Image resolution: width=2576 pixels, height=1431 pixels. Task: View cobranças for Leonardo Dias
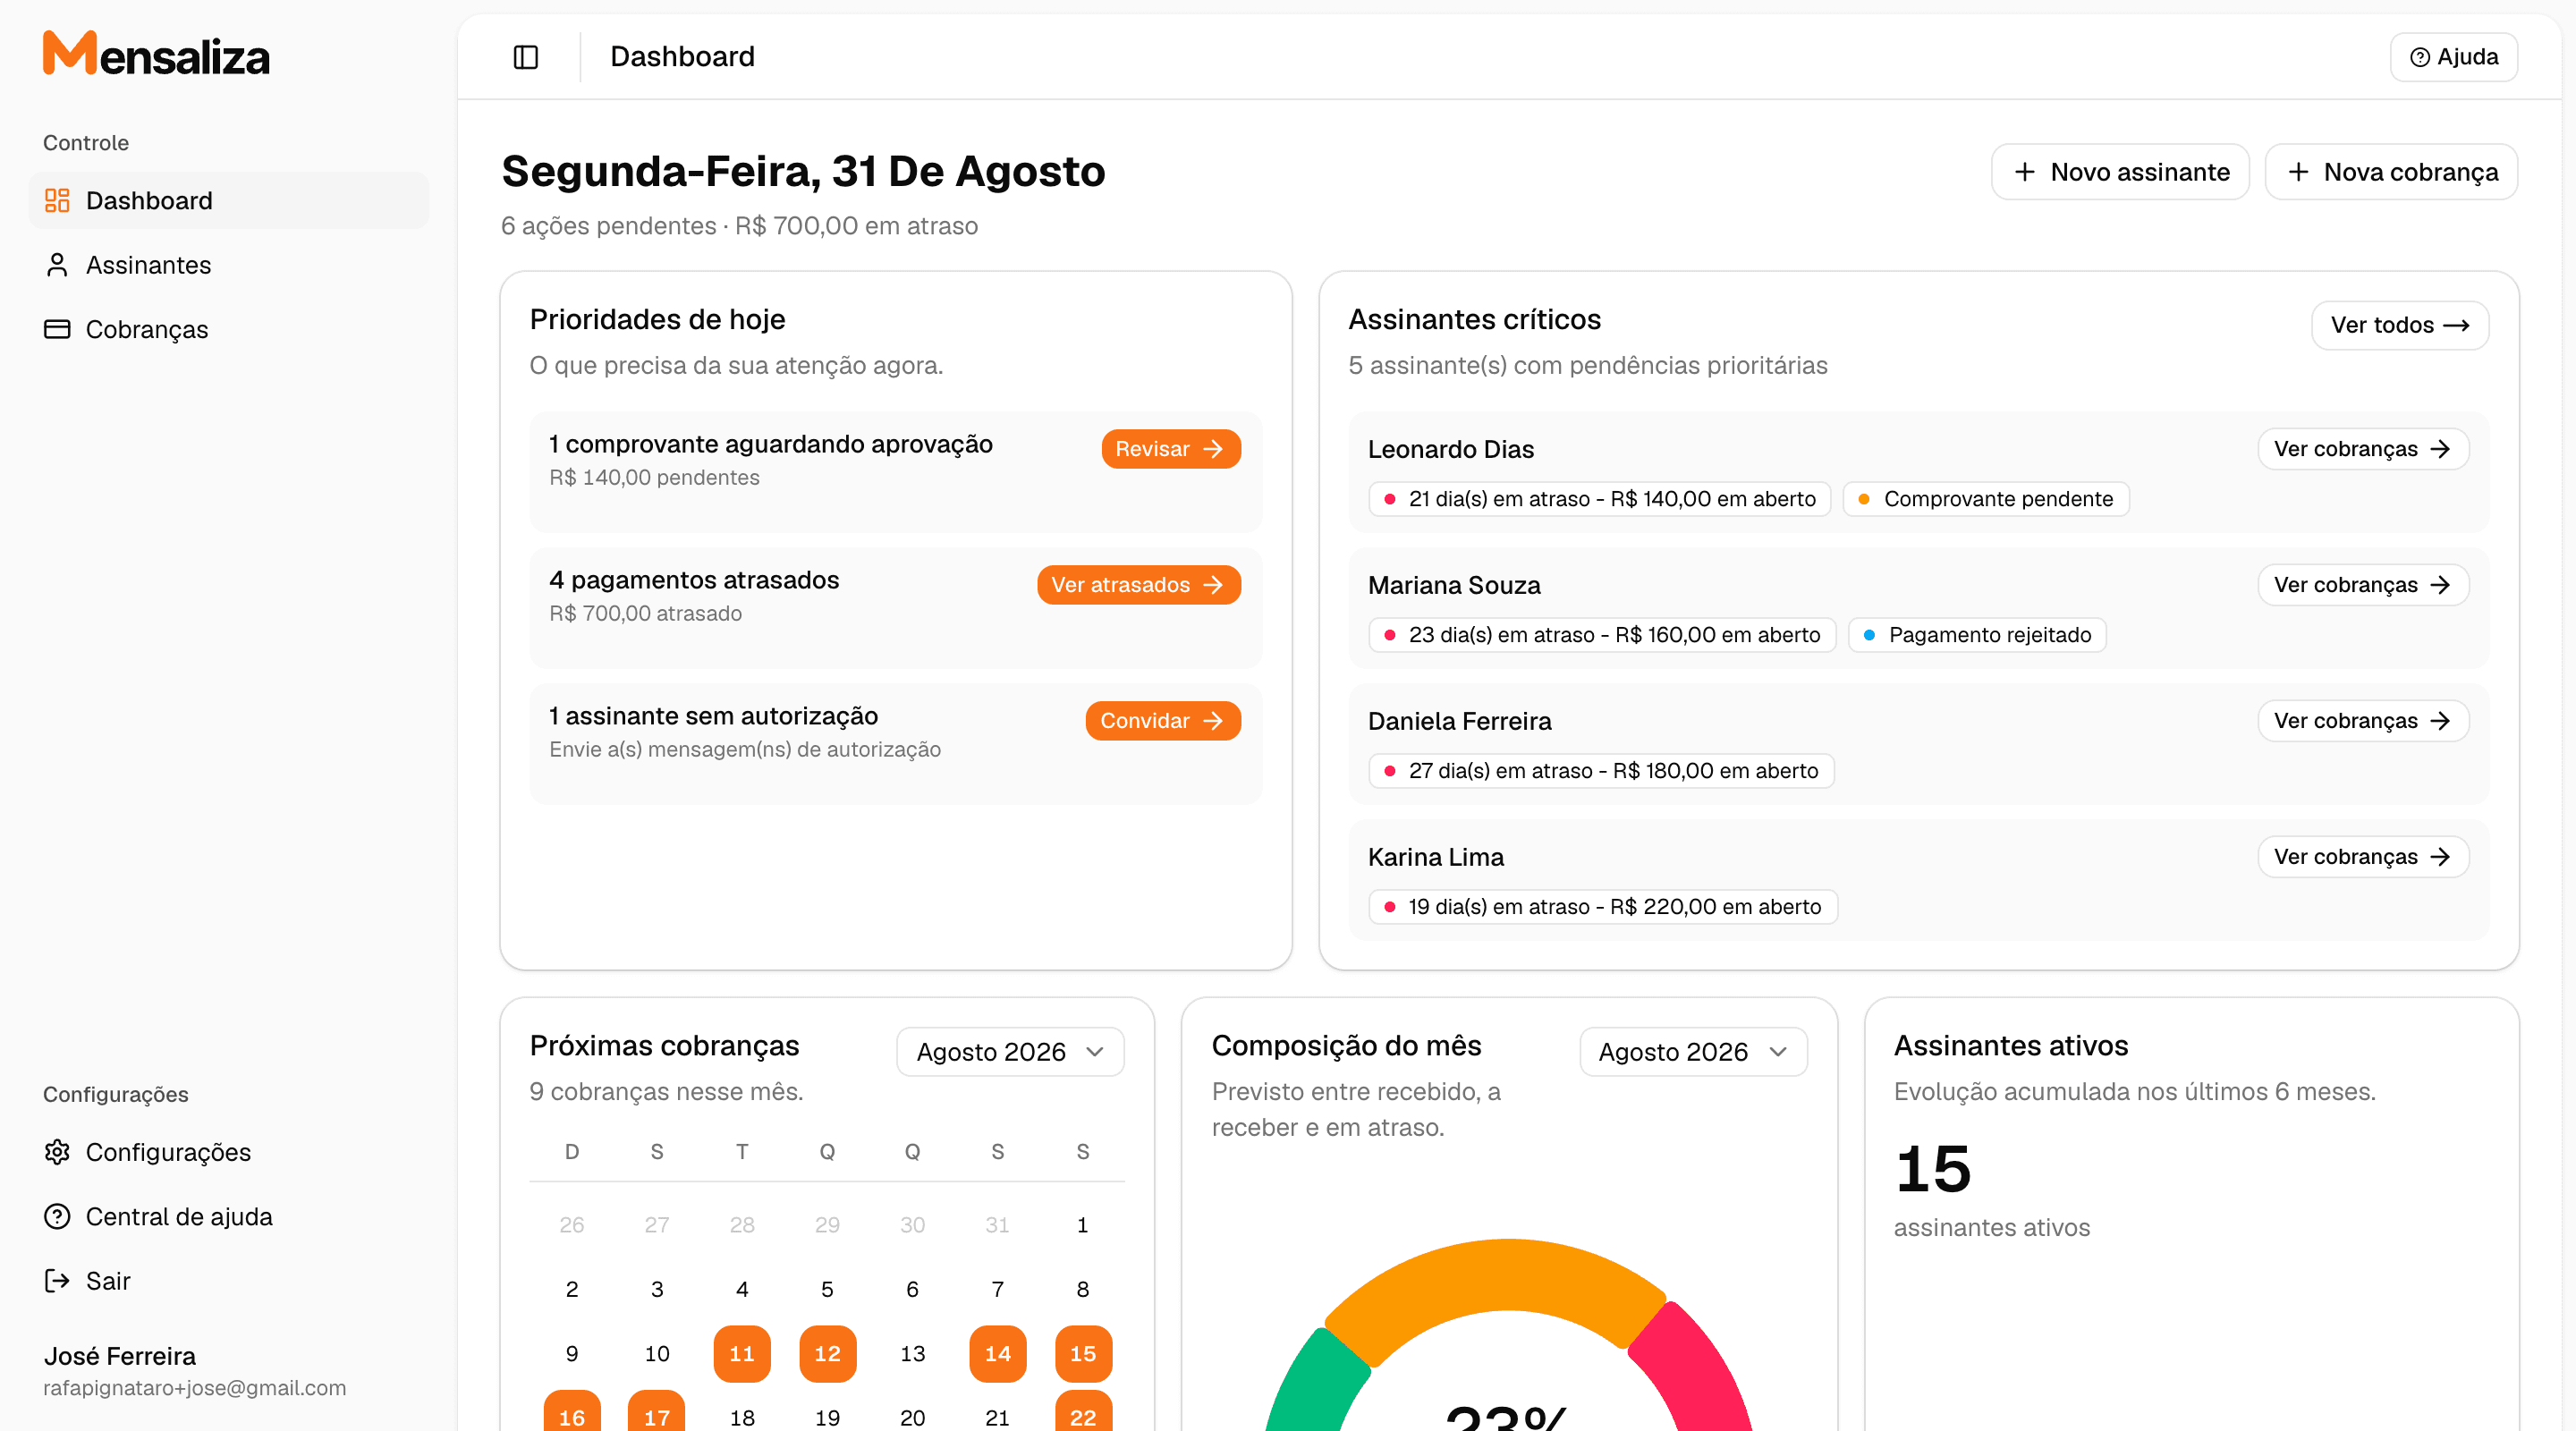[x=2363, y=449]
